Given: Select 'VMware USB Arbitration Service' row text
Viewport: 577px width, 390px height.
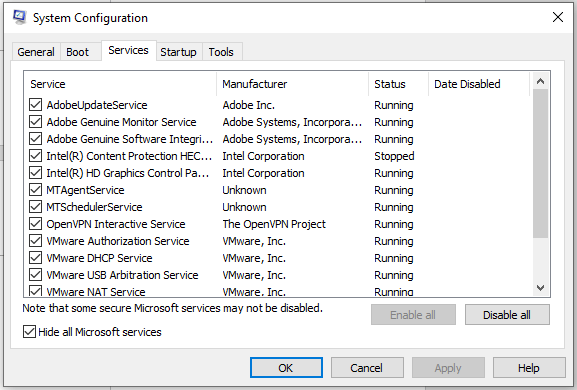Looking at the screenshot, I should [x=122, y=275].
